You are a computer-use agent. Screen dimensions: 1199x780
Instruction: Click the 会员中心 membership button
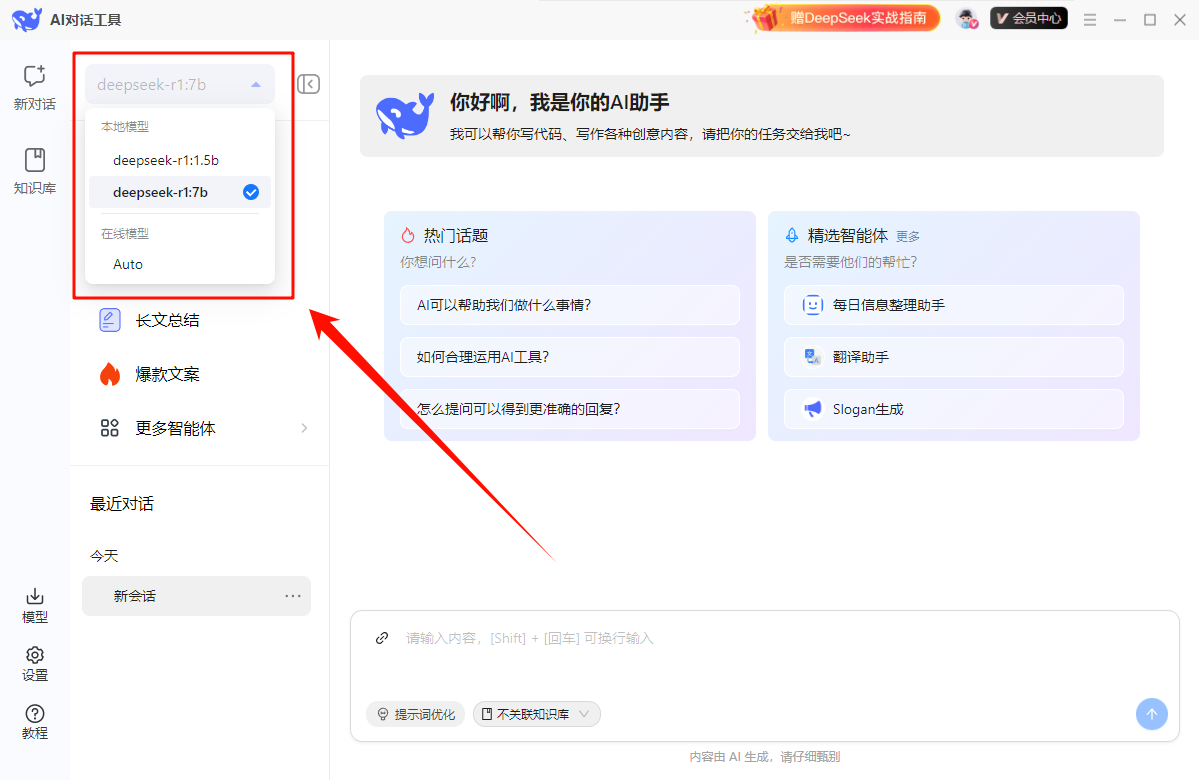click(x=1028, y=18)
